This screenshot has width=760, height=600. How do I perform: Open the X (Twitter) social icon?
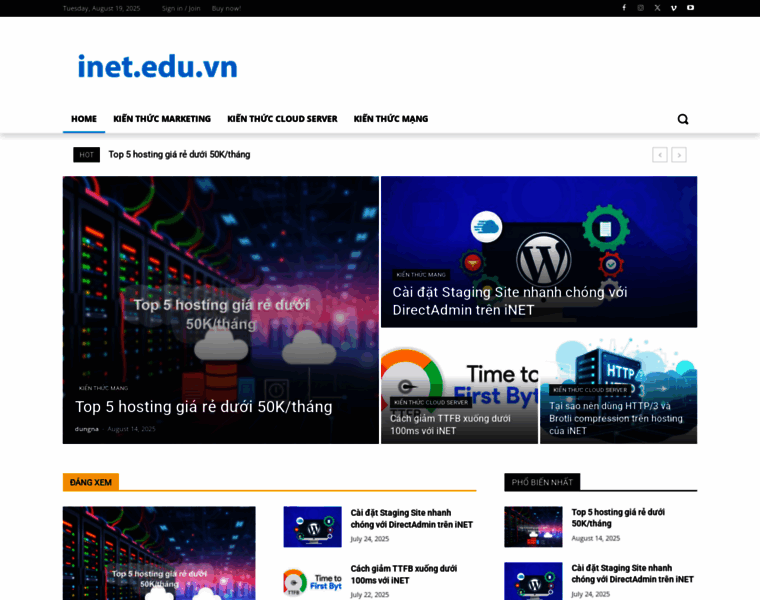coord(657,8)
